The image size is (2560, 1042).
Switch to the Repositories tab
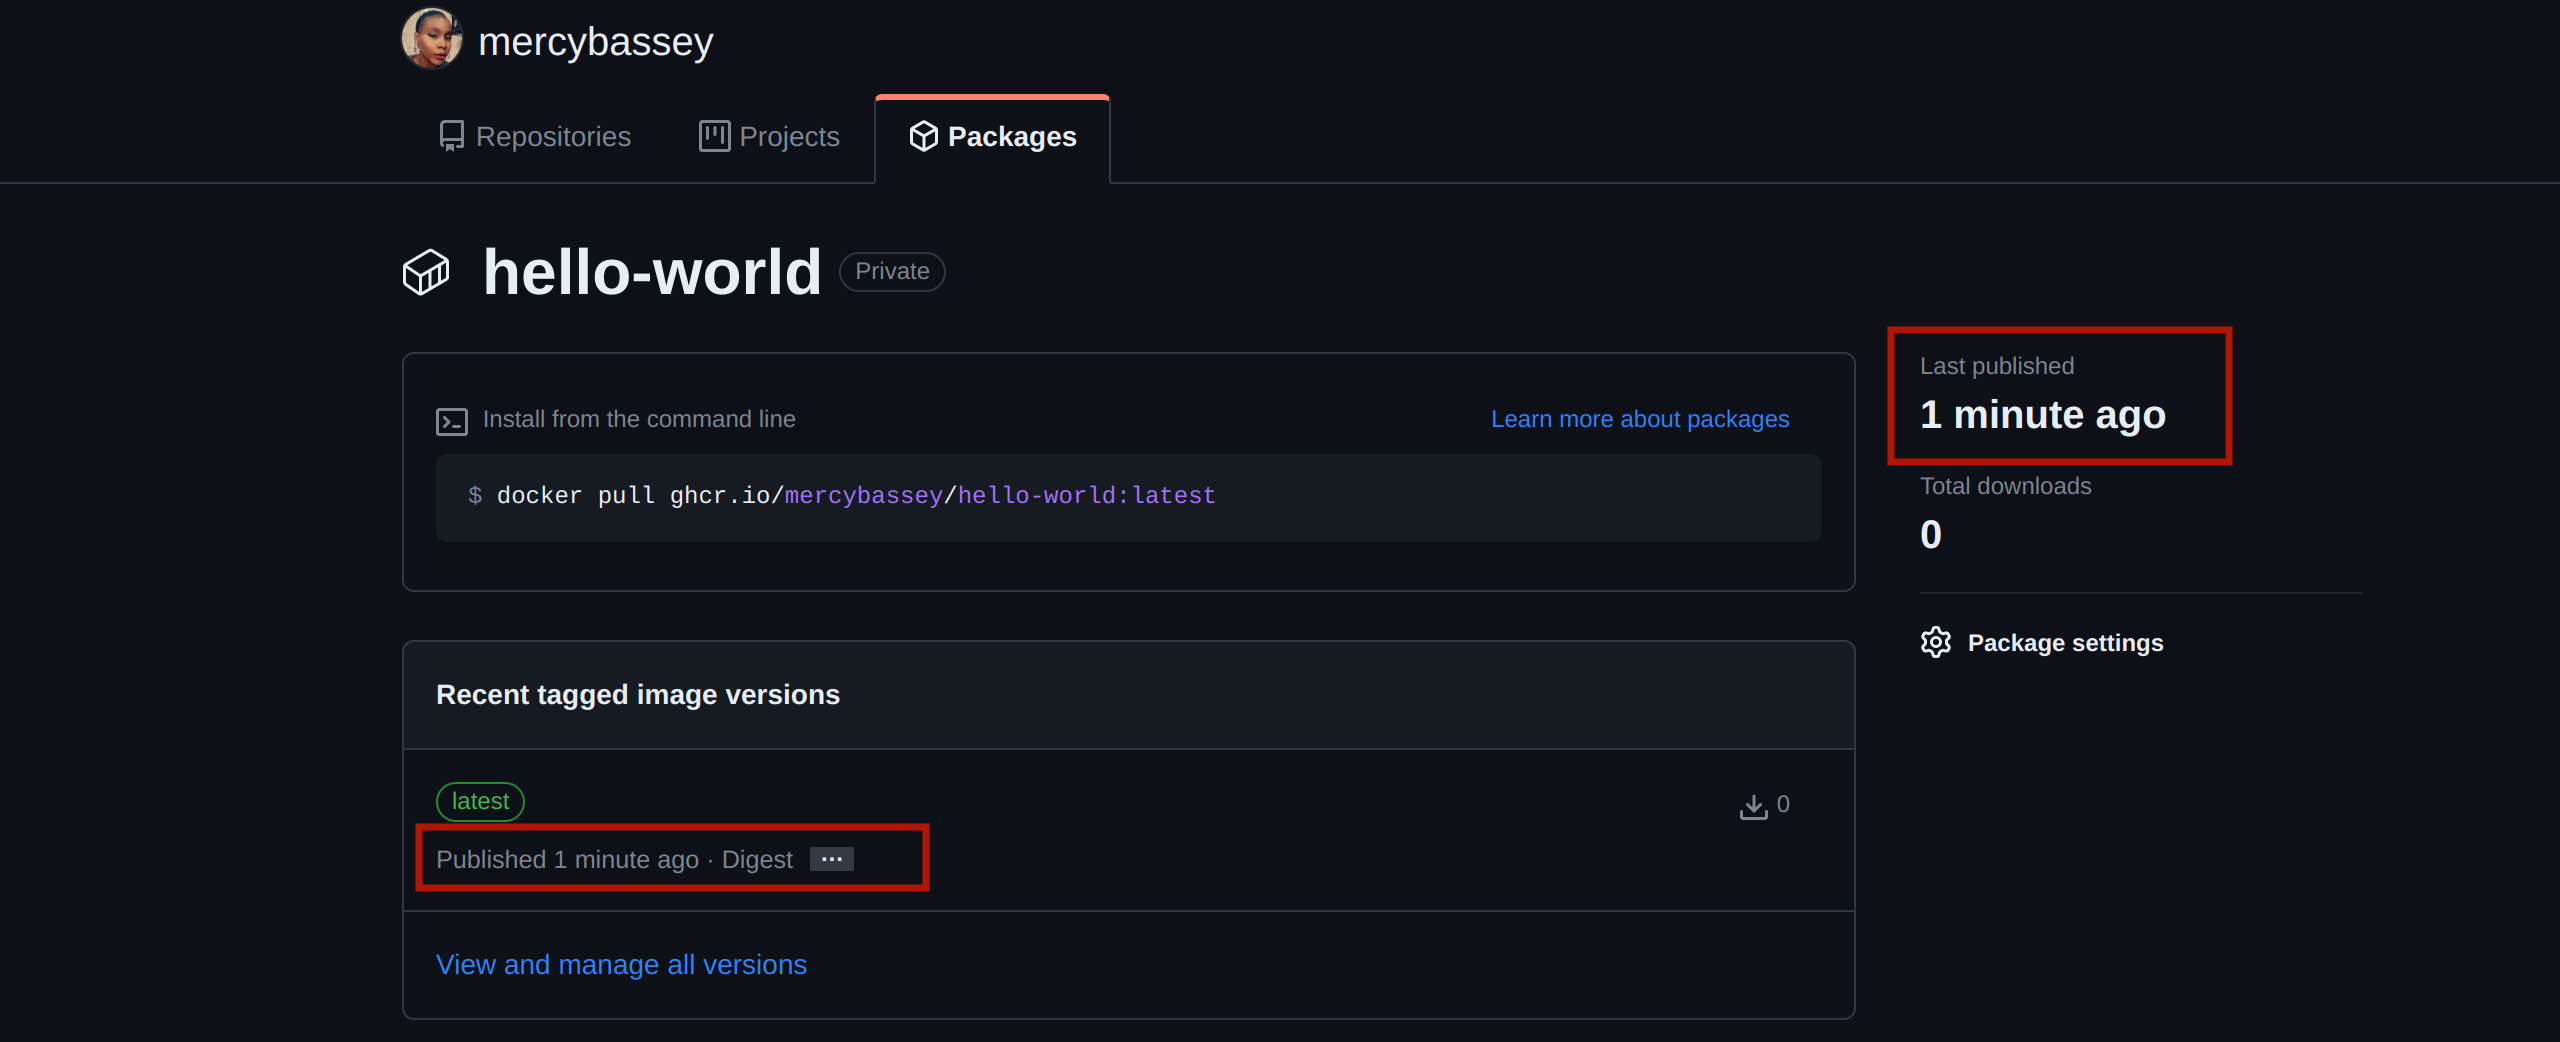coord(553,137)
